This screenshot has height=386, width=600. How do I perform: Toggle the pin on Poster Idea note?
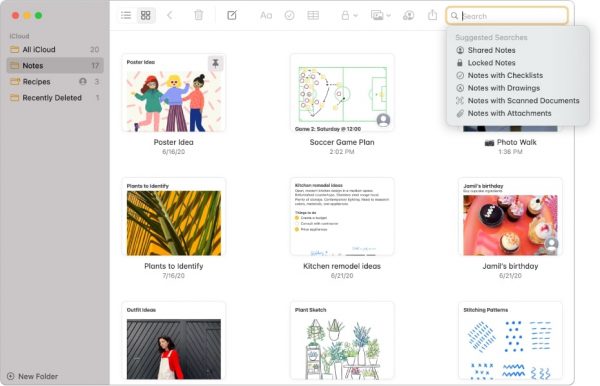click(215, 63)
